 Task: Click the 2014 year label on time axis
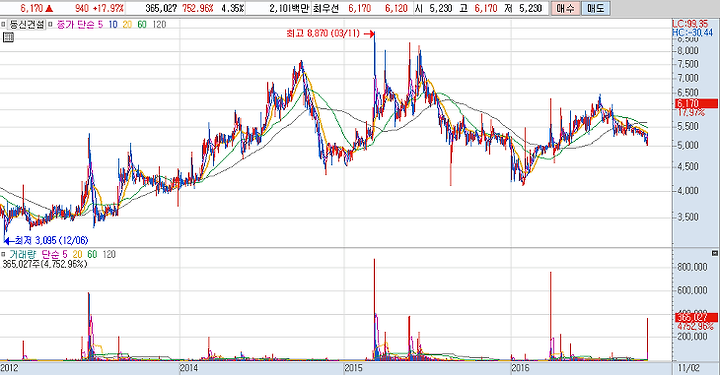click(x=189, y=368)
